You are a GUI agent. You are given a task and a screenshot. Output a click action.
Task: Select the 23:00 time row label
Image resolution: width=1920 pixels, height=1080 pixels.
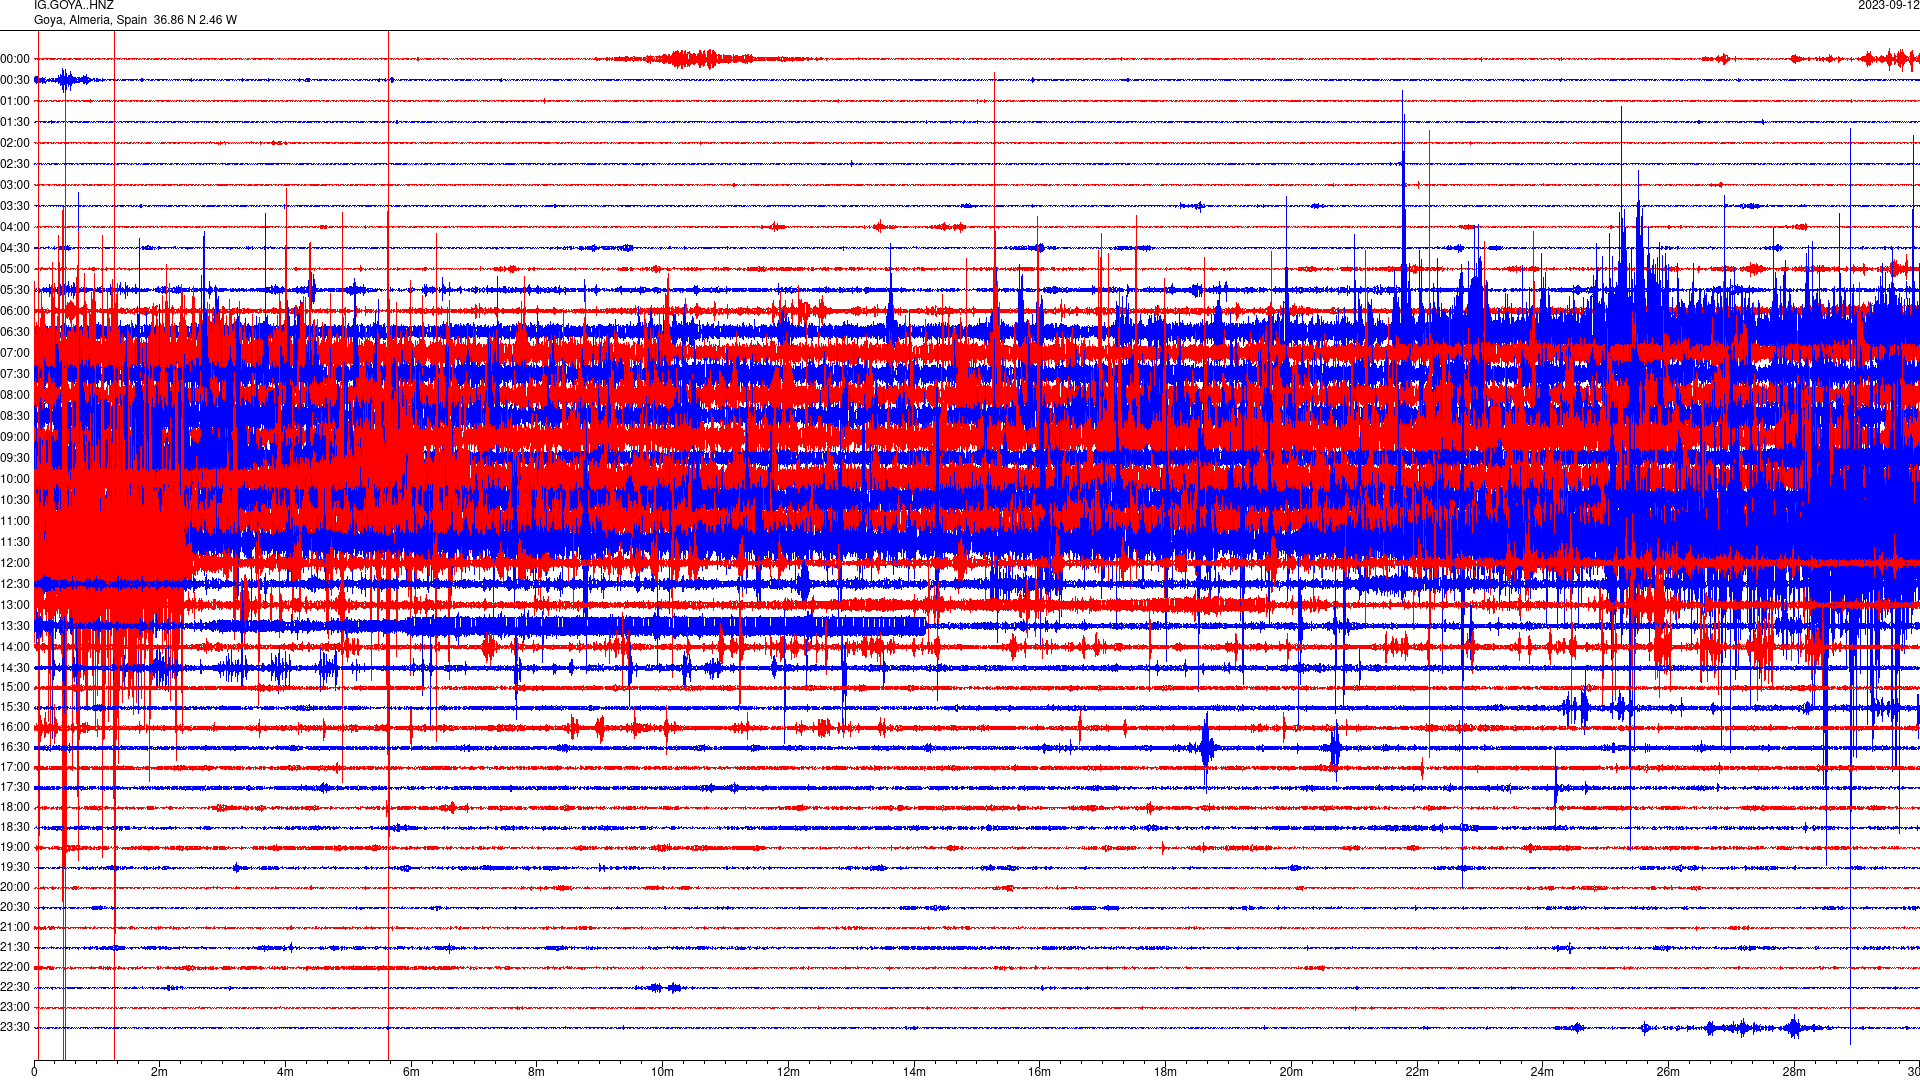pyautogui.click(x=15, y=1007)
